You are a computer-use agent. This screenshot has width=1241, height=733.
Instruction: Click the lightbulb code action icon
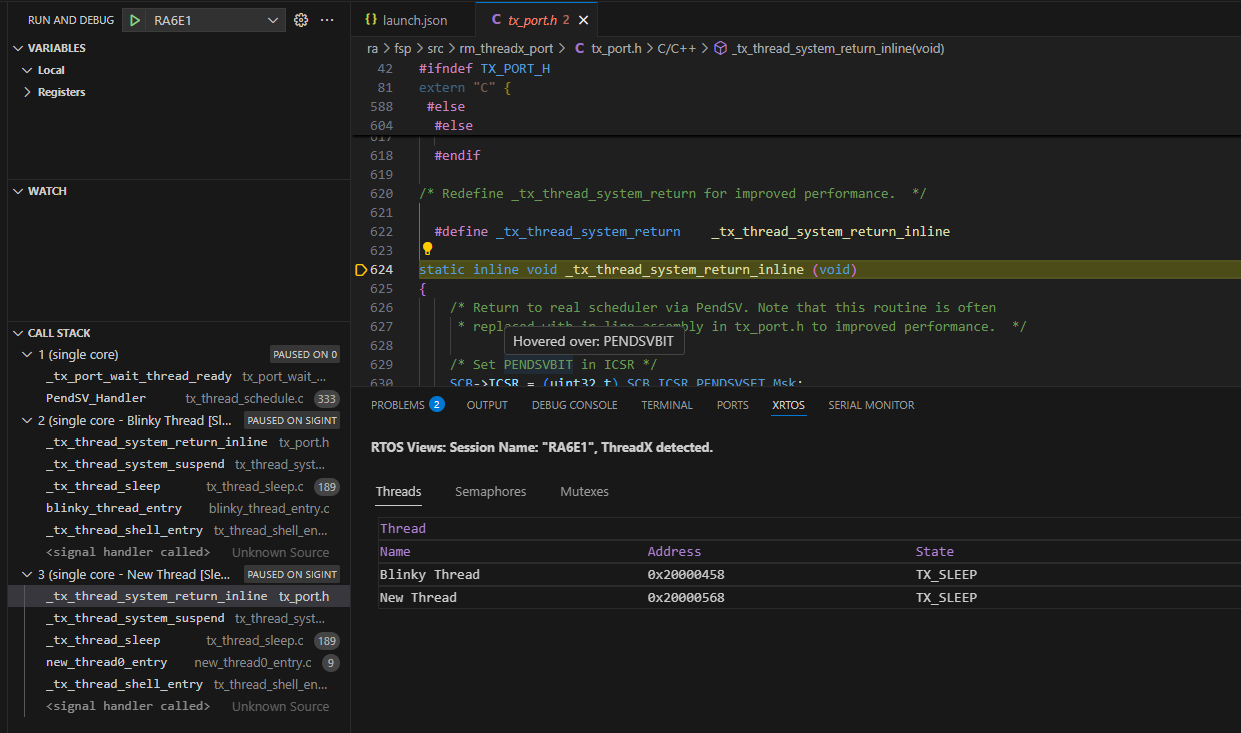(427, 249)
